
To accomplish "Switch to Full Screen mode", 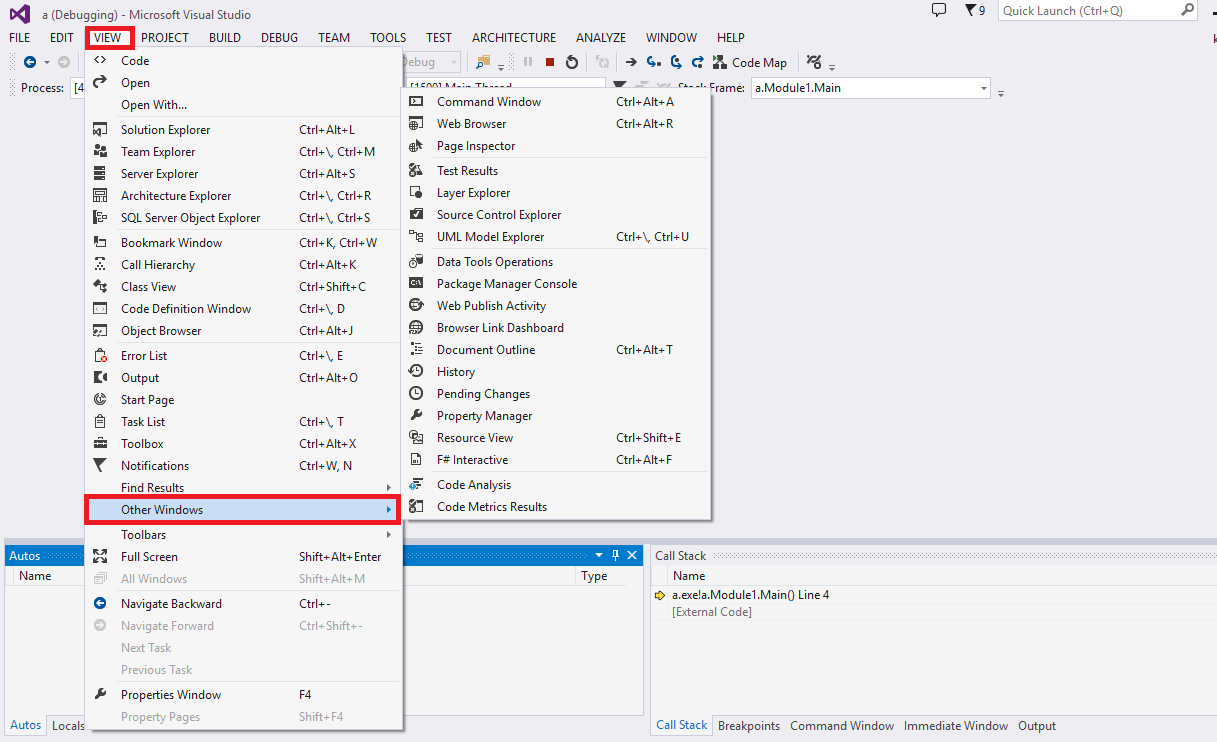I will (x=243, y=557).
